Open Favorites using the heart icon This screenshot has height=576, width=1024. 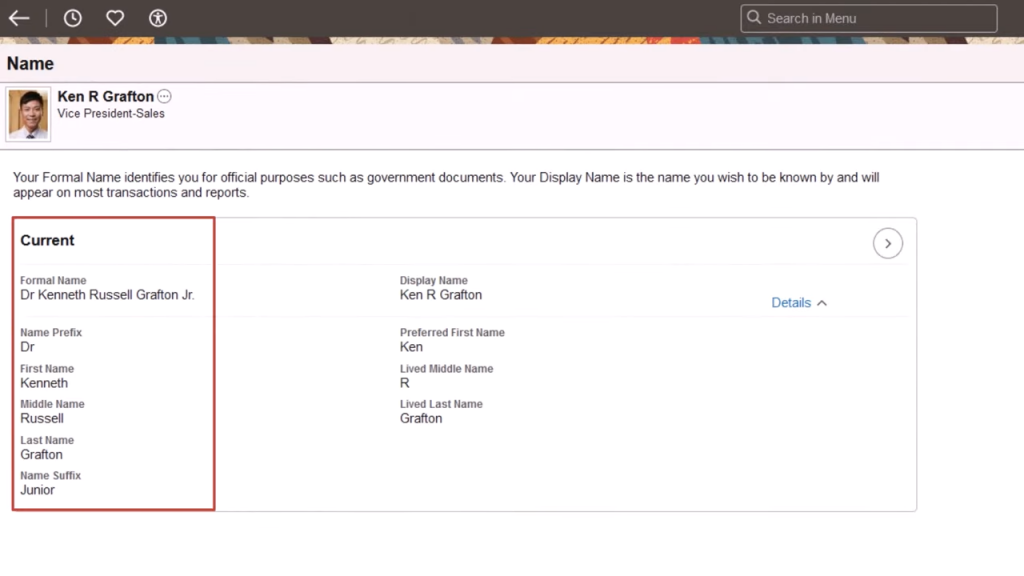click(x=115, y=18)
